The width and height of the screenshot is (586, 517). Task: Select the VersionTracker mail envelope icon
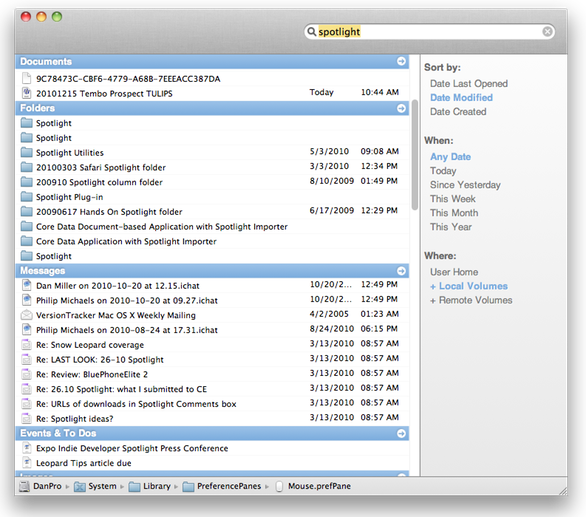(26, 315)
